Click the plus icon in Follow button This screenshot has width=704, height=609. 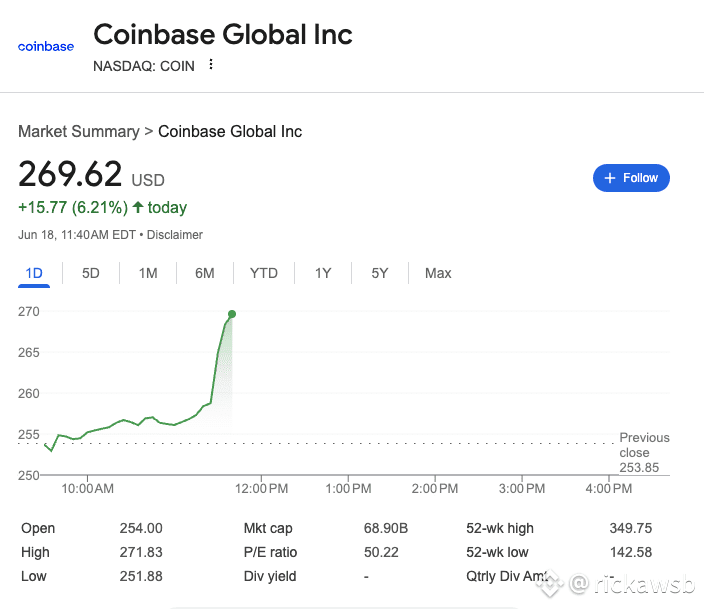tap(610, 178)
